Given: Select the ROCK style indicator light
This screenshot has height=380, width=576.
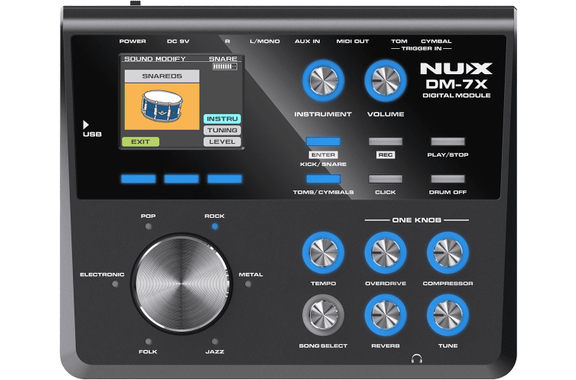Looking at the screenshot, I should click(215, 227).
